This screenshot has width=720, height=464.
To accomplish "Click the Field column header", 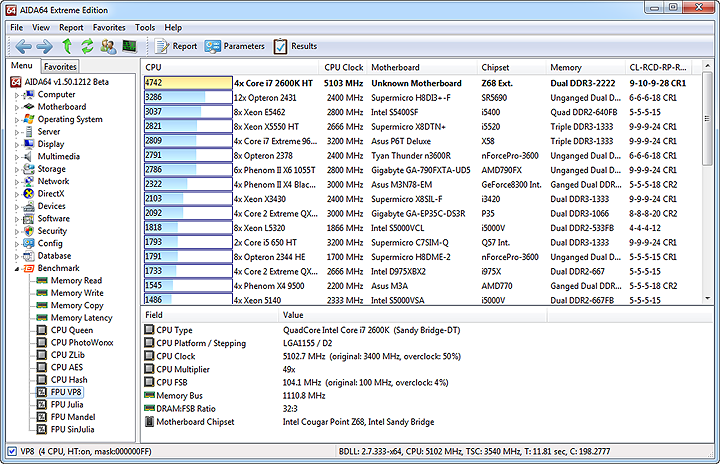I will 209,315.
